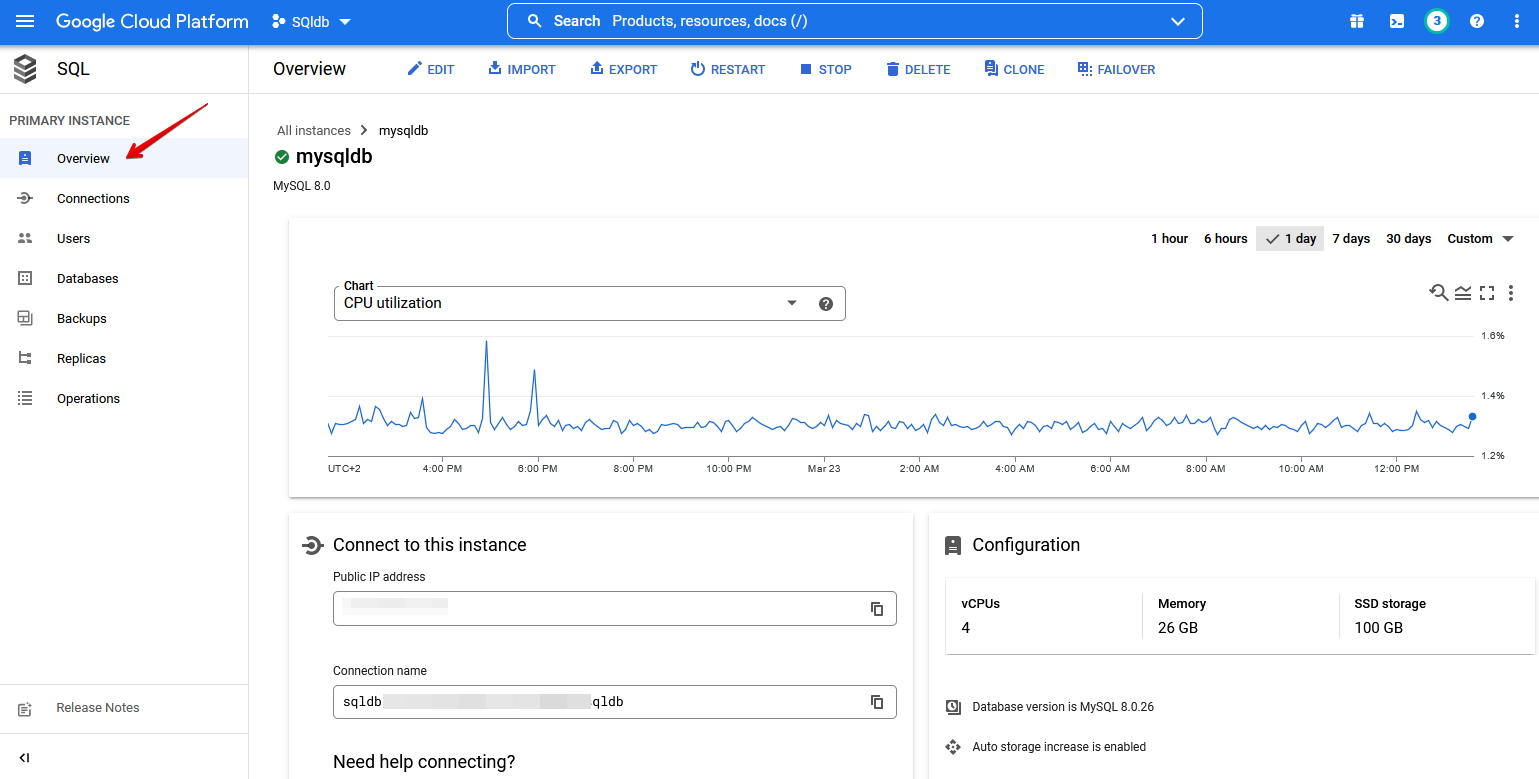Open notifications badge showing 3
Image resolution: width=1539 pixels, height=779 pixels.
click(1437, 21)
